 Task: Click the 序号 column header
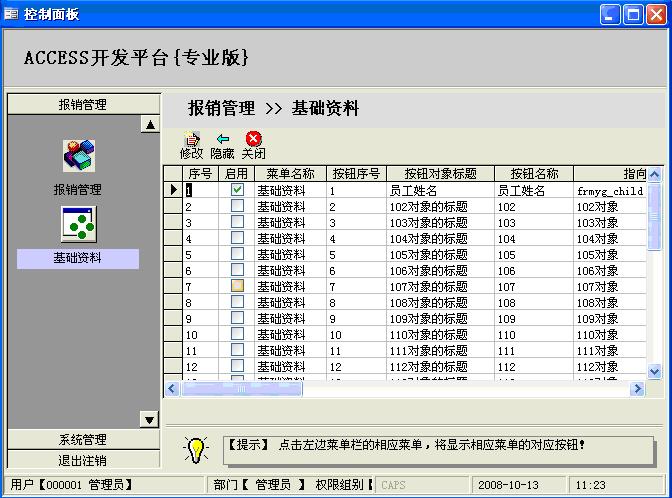(x=200, y=174)
